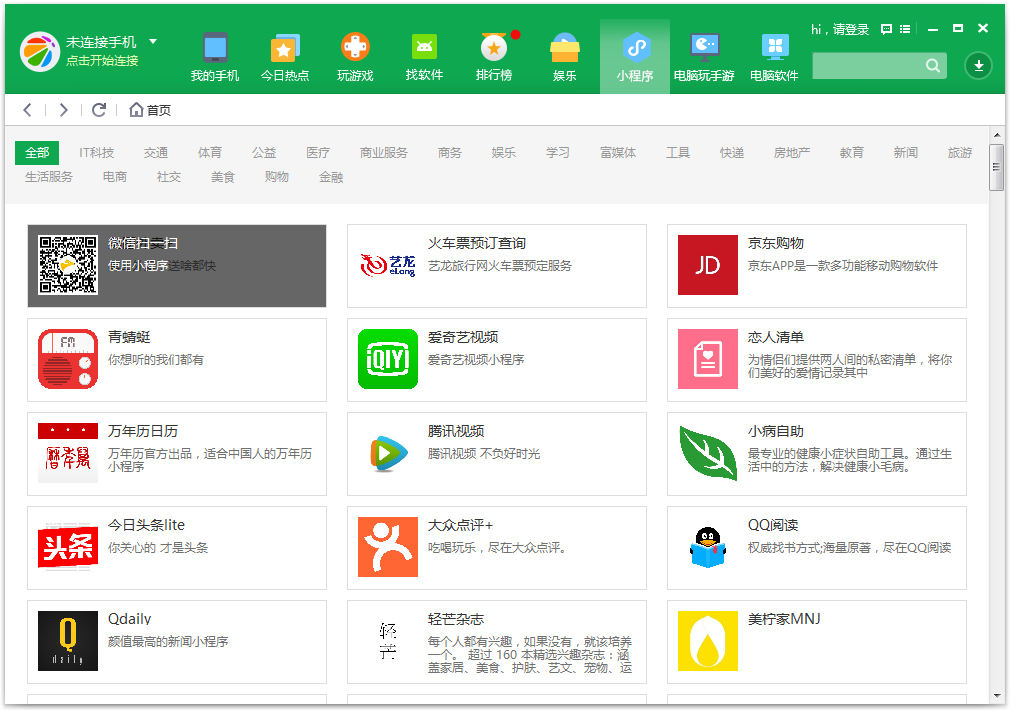Image resolution: width=1010 pixels, height=710 pixels.
Task: Go to 首页 home page
Action: coord(151,110)
